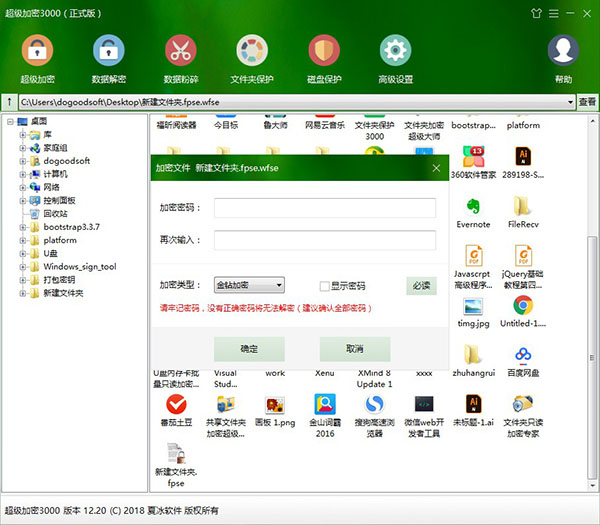
Task: Expand the 控制面板 tree node
Action: (23, 201)
